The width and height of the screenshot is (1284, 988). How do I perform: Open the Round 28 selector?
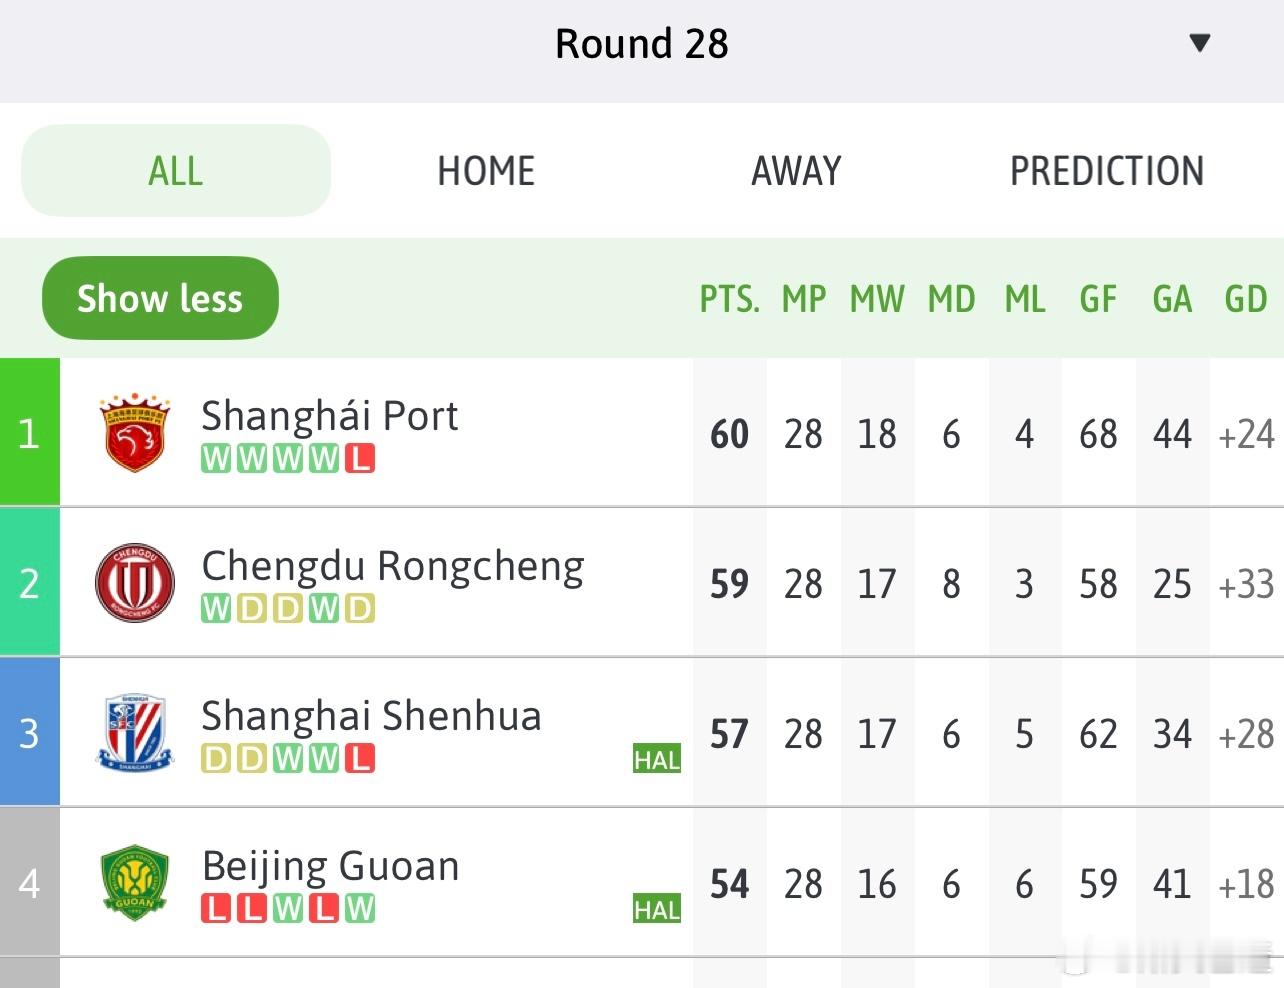(x=641, y=44)
